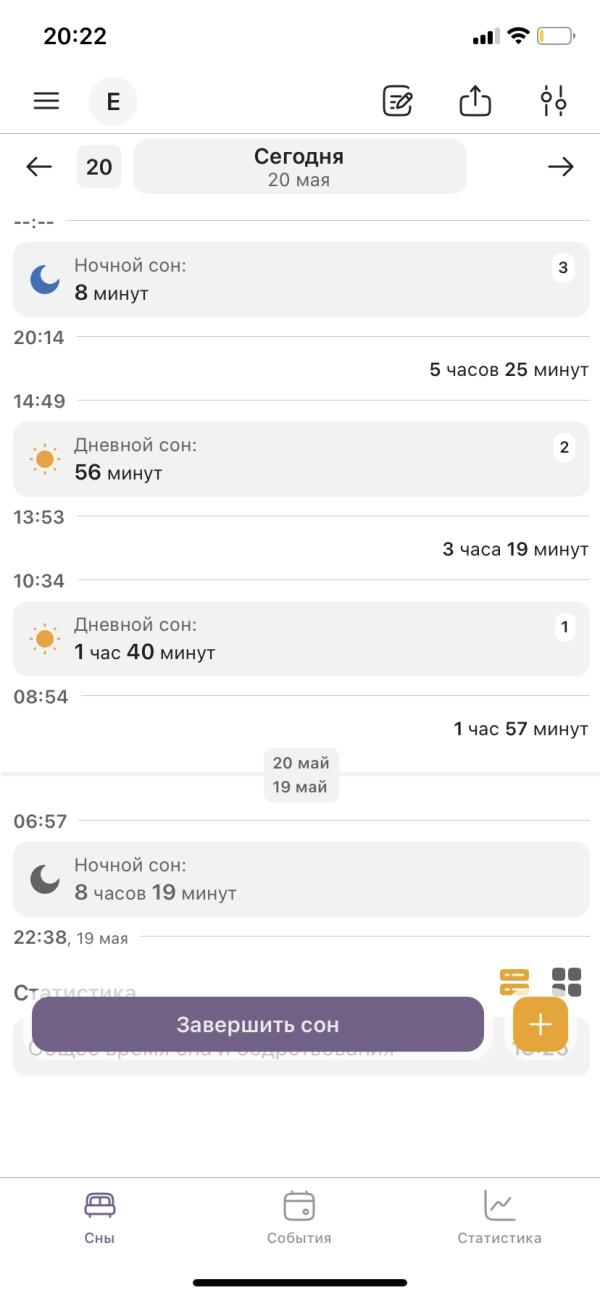
Task: Switch to grid view toggle
Action: pyautogui.click(x=566, y=982)
